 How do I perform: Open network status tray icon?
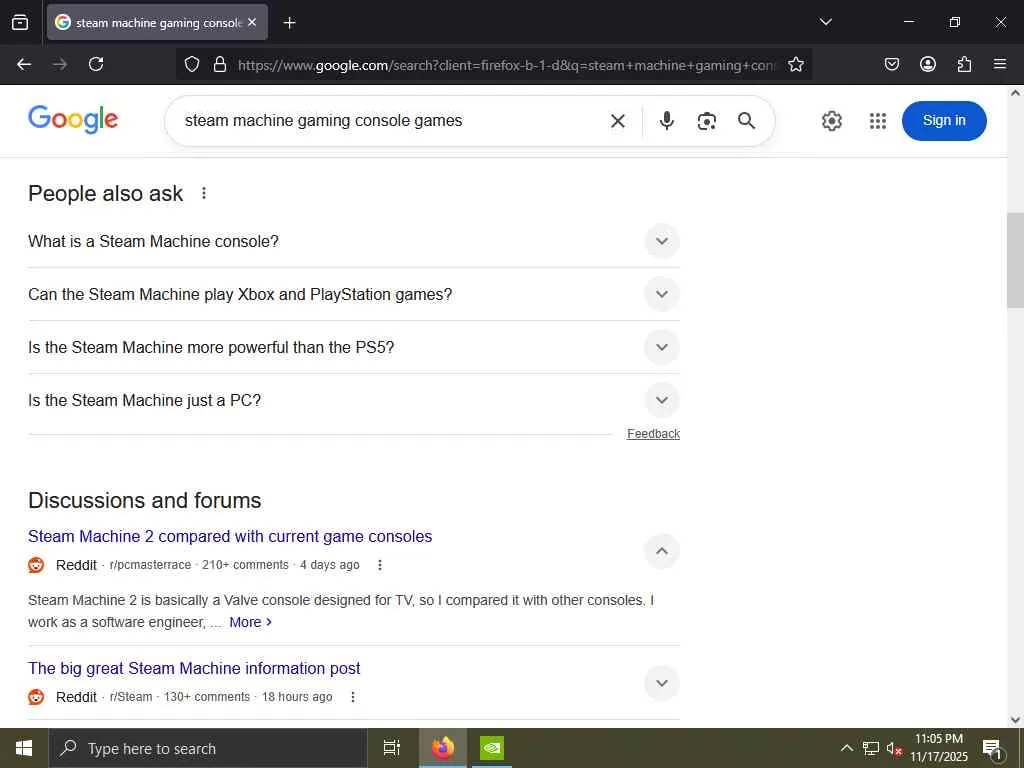coord(871,748)
